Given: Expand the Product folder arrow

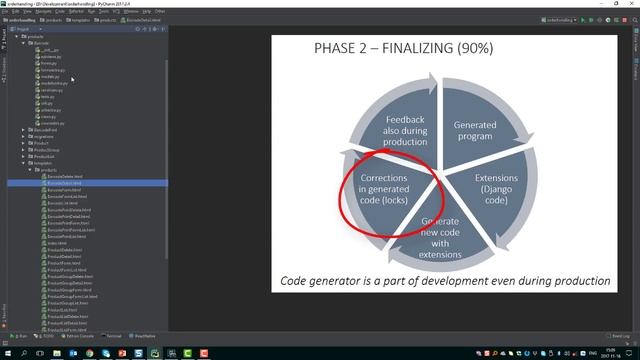Looking at the screenshot, I should coord(23,143).
